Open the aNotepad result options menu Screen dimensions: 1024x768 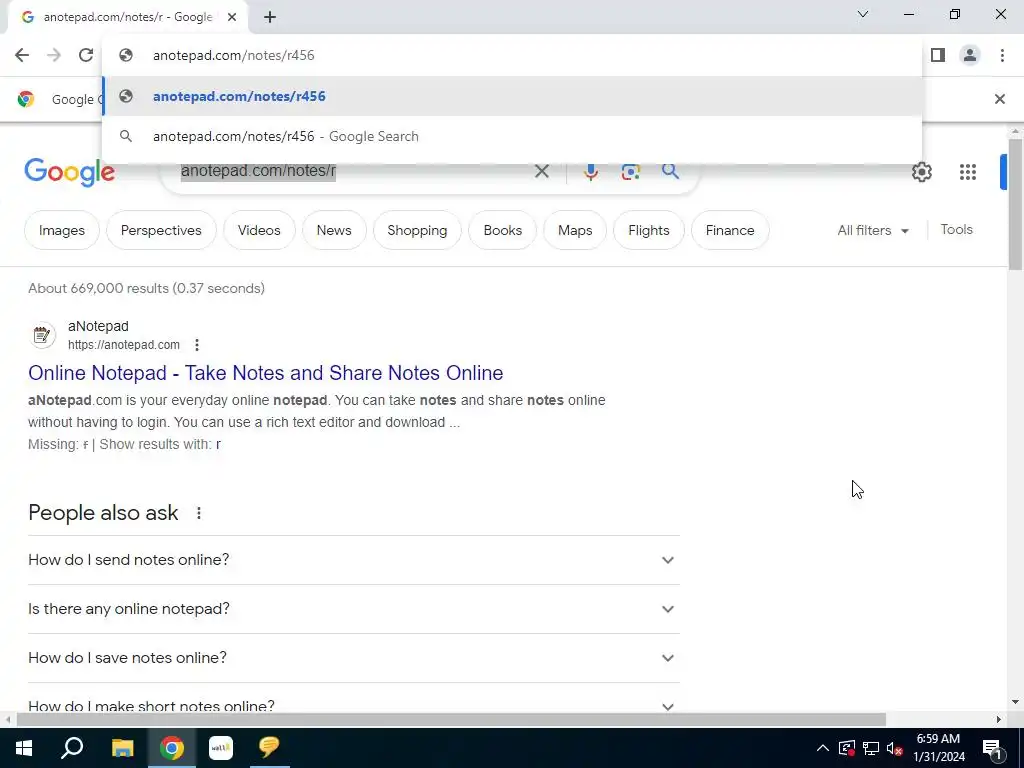(197, 345)
